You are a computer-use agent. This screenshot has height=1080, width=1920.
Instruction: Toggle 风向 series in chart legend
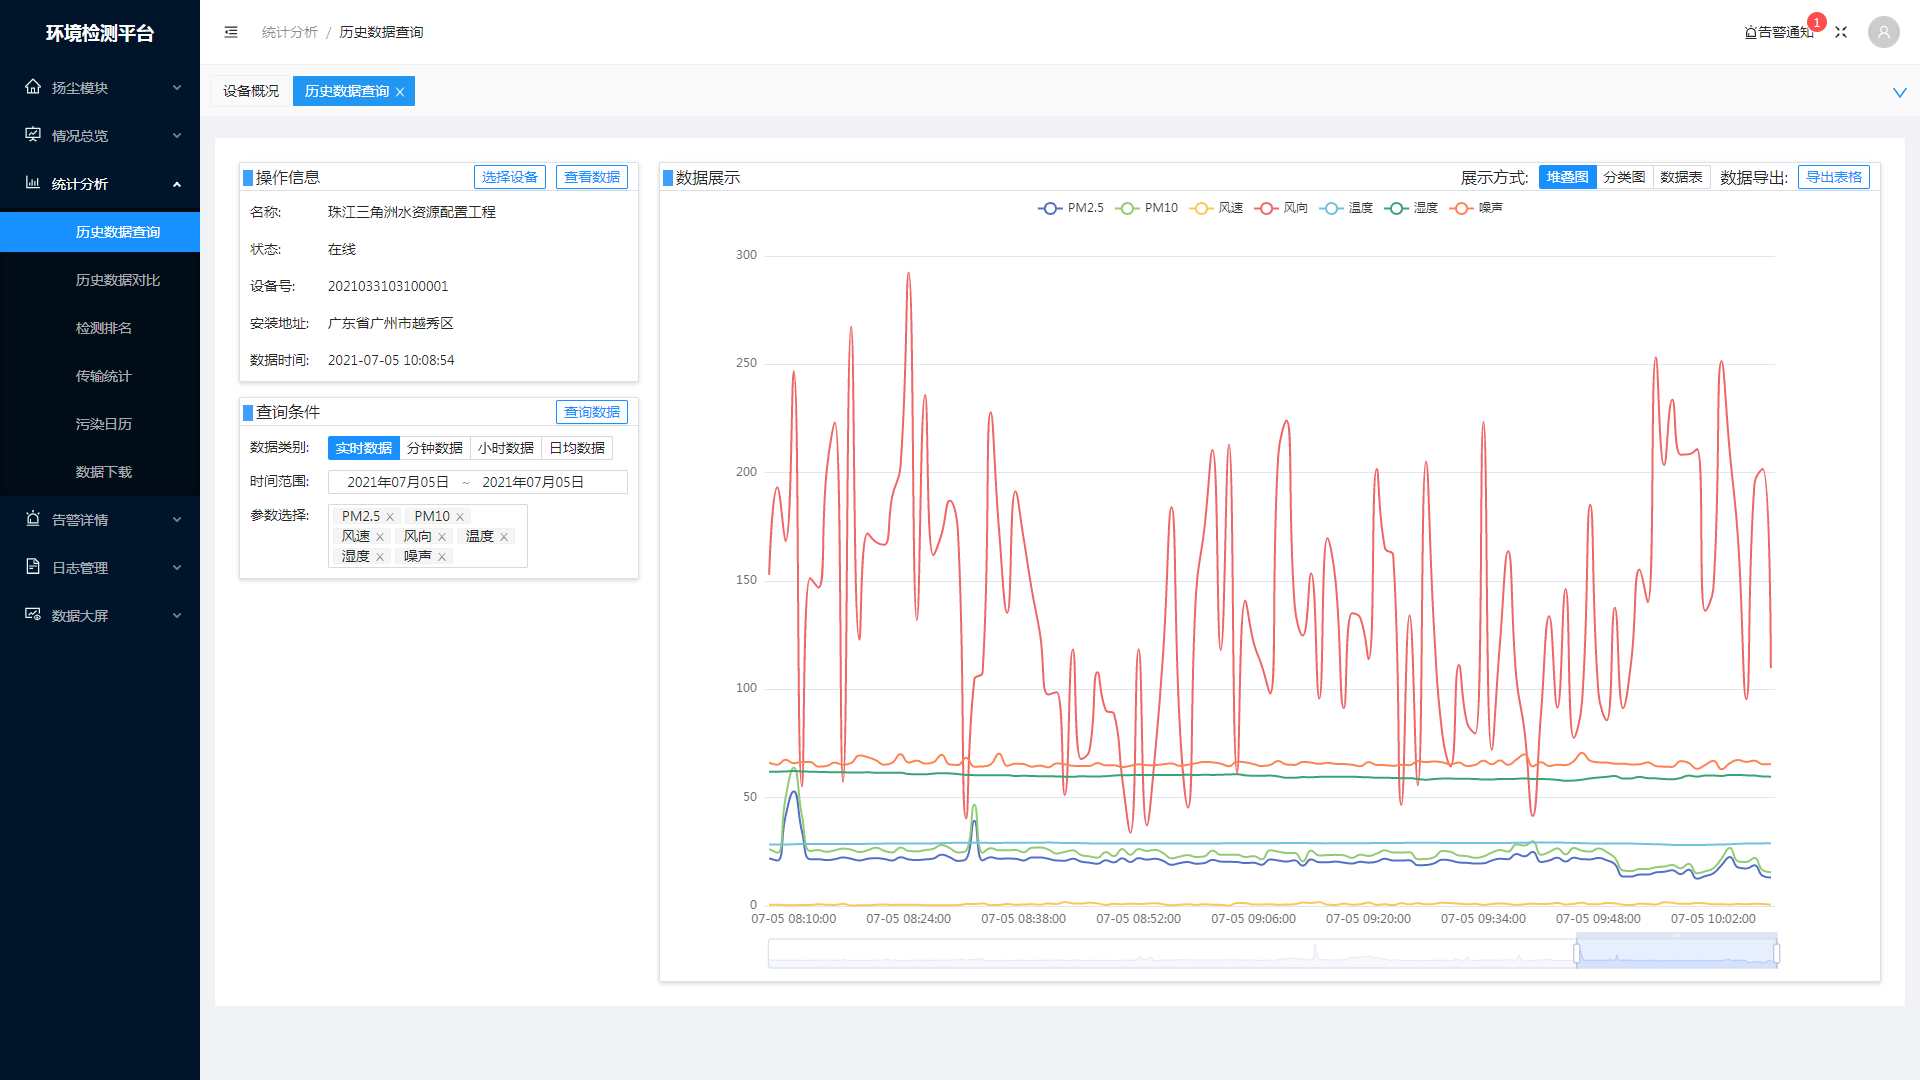[x=1281, y=208]
